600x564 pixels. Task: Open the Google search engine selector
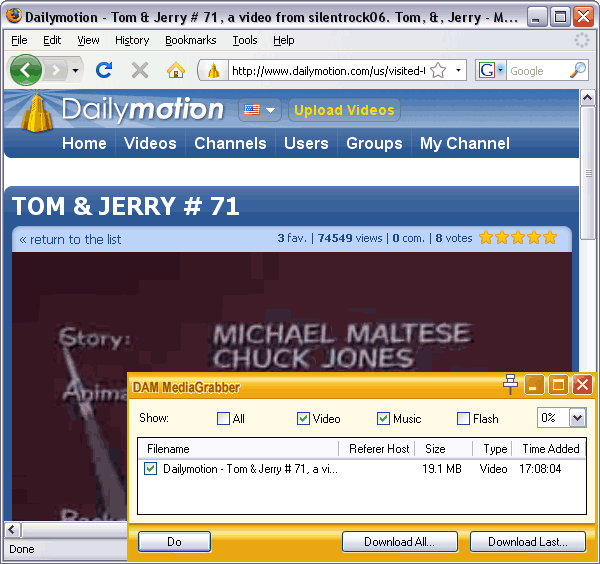(491, 70)
